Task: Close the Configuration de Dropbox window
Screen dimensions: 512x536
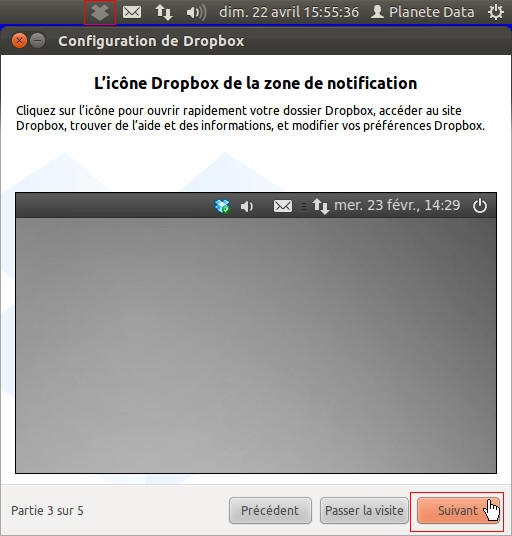Action: click(19, 41)
